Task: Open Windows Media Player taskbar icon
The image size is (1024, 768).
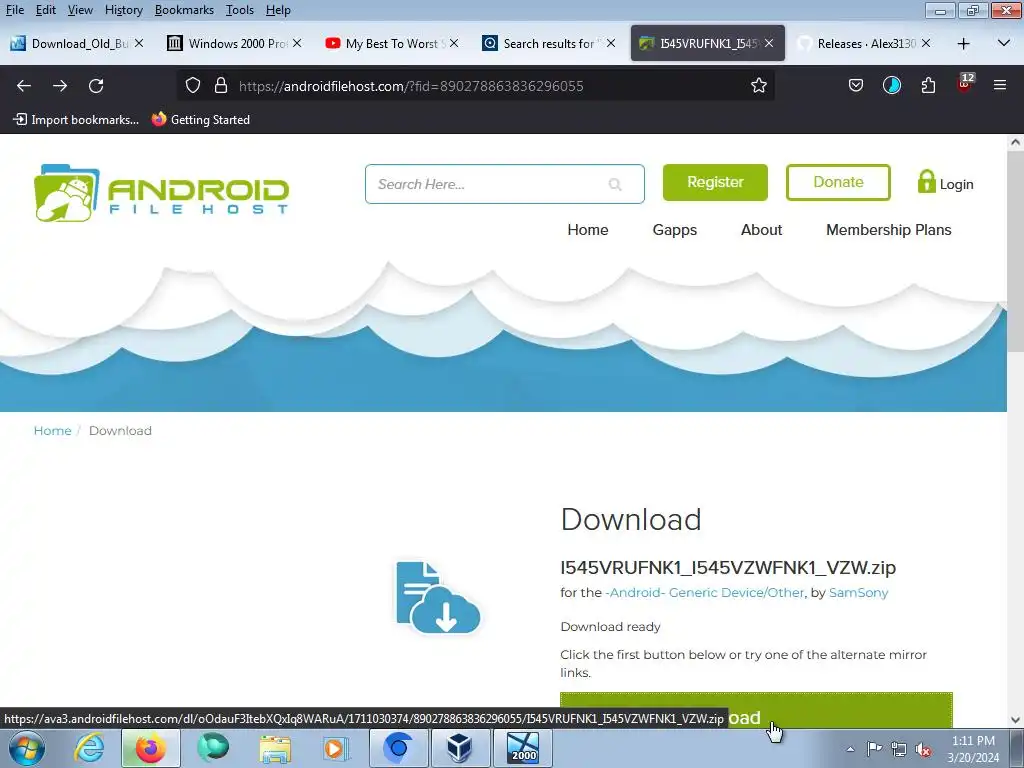Action: pyautogui.click(x=336, y=748)
